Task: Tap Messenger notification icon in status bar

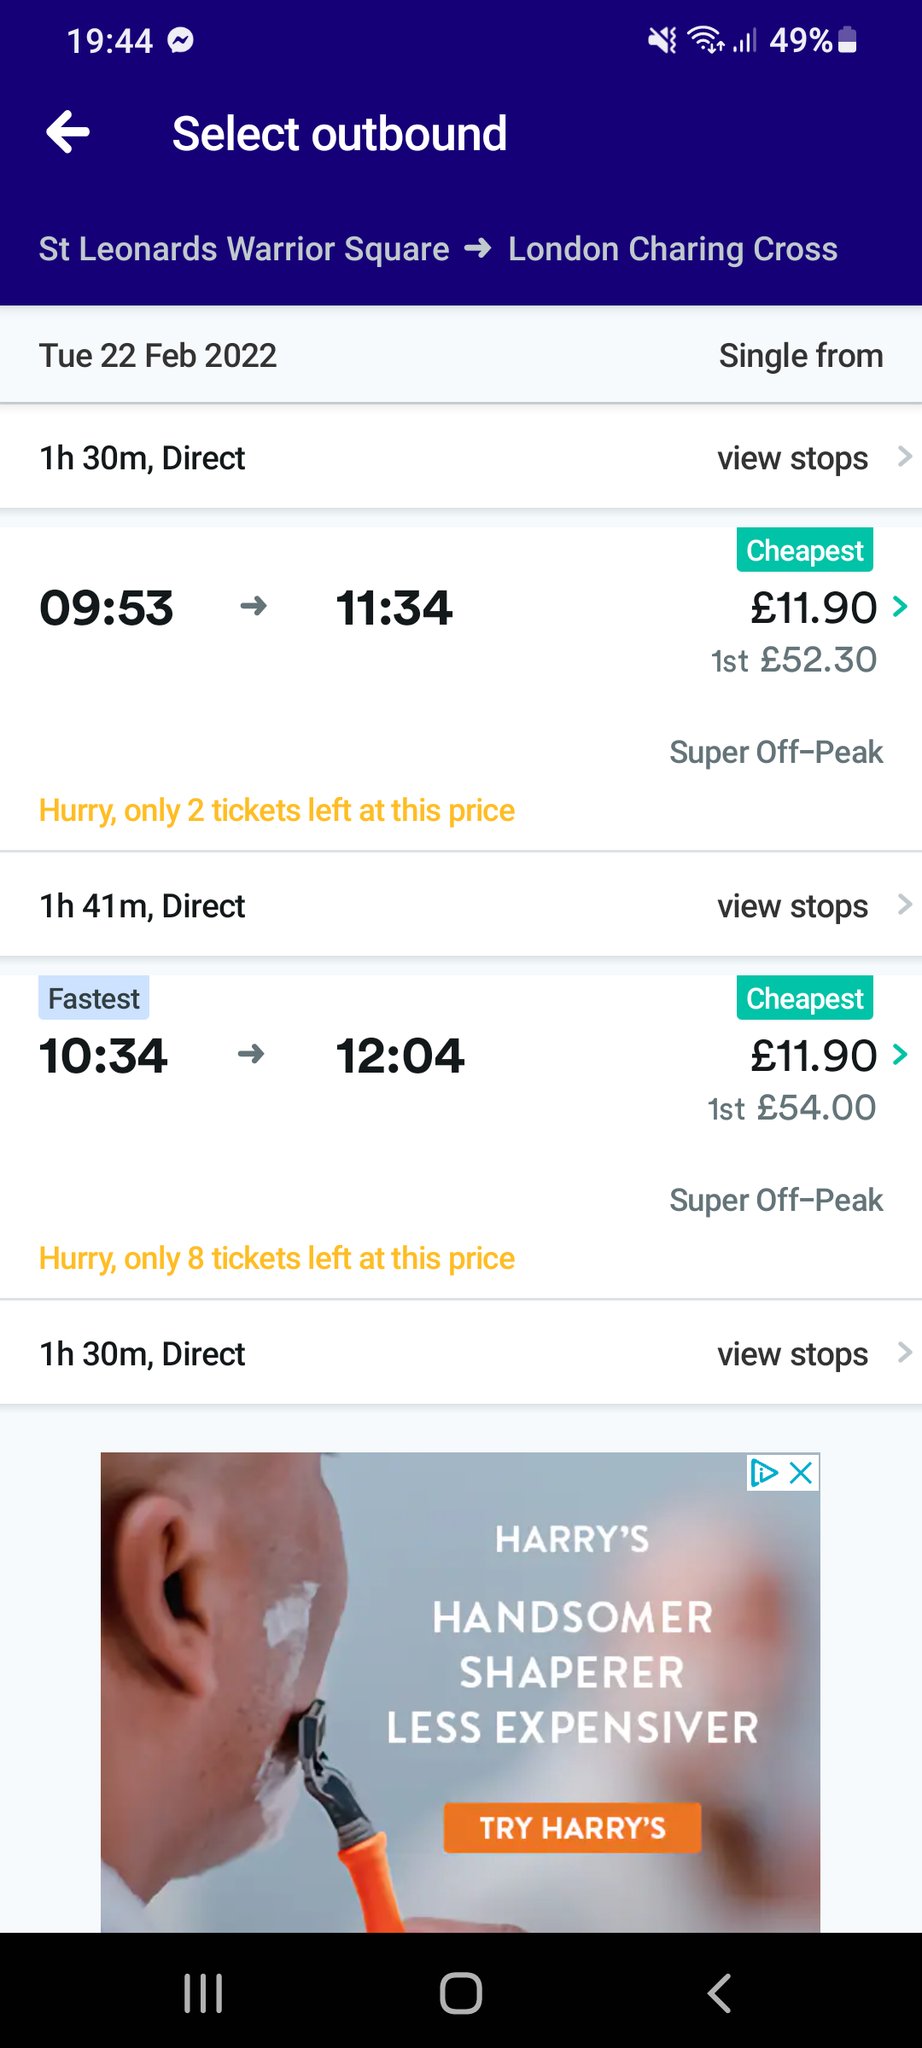Action: [x=181, y=40]
